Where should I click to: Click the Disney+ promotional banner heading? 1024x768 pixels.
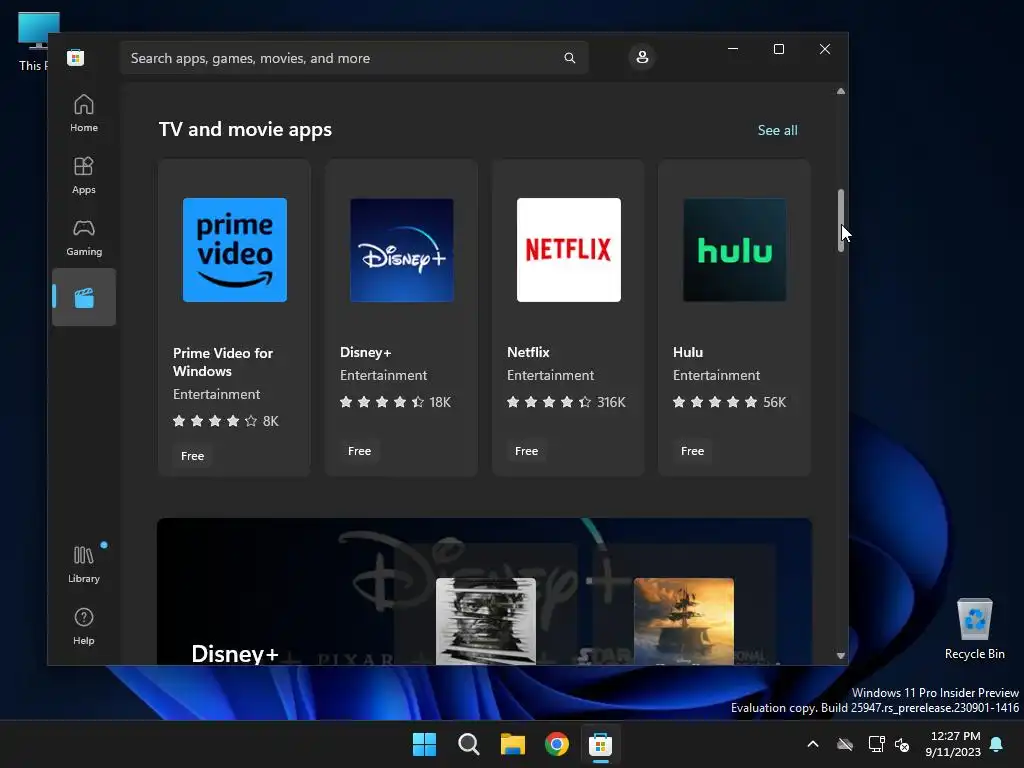click(x=235, y=653)
